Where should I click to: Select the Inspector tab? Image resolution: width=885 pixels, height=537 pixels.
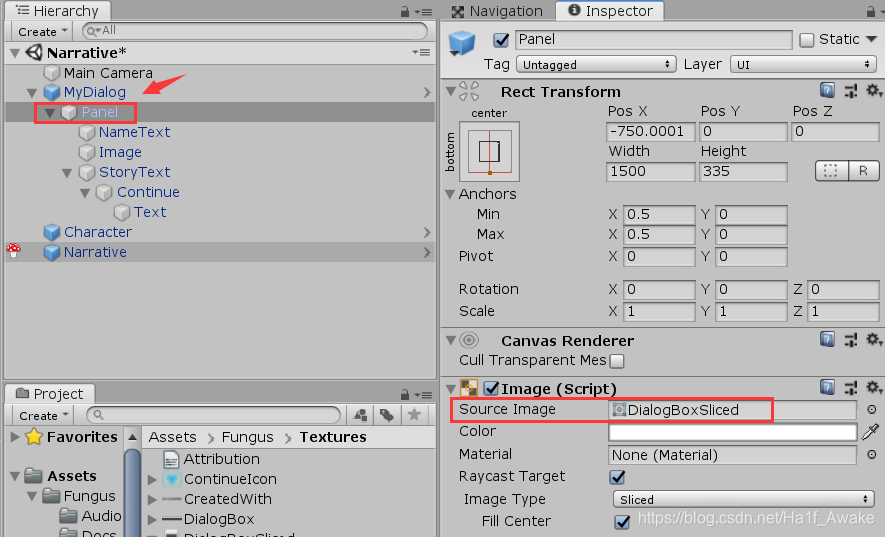(x=610, y=11)
